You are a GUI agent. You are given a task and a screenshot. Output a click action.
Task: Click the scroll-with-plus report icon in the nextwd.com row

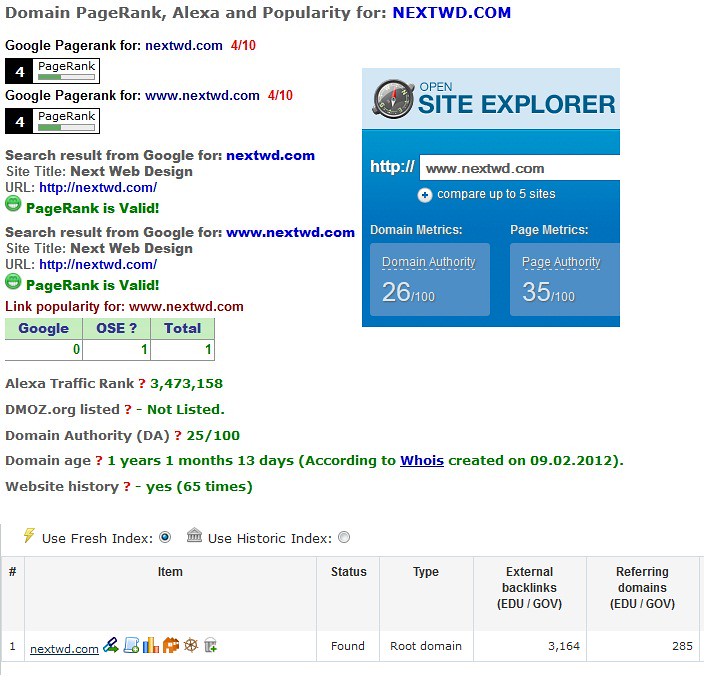tap(131, 645)
